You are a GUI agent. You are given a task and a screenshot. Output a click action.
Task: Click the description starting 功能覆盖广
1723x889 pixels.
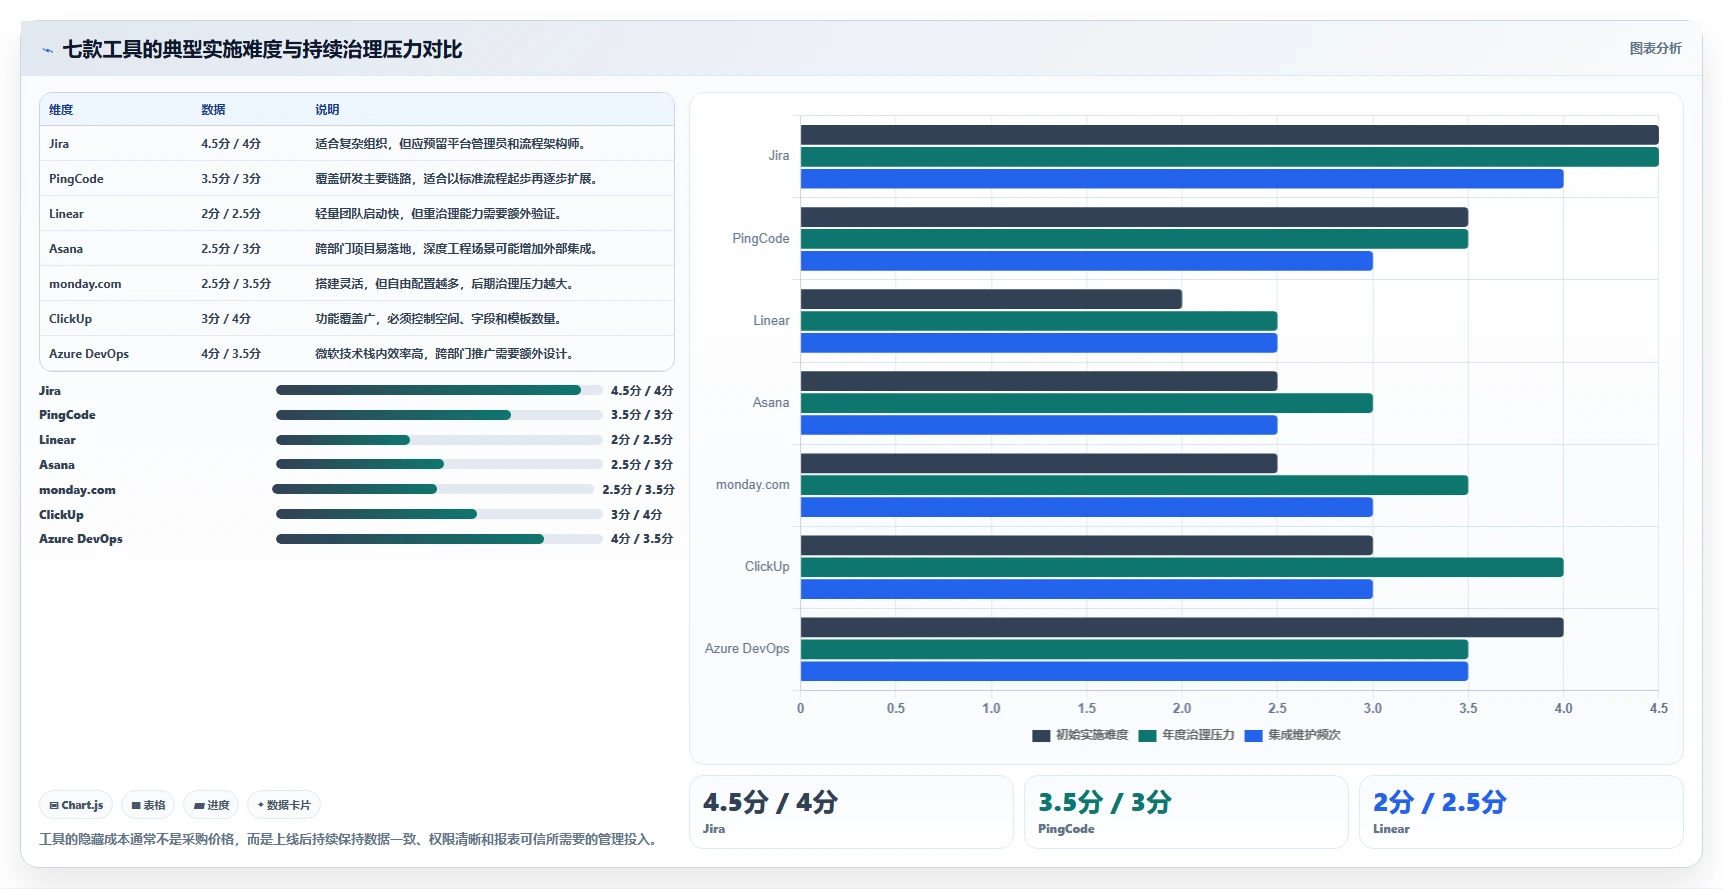click(x=438, y=319)
